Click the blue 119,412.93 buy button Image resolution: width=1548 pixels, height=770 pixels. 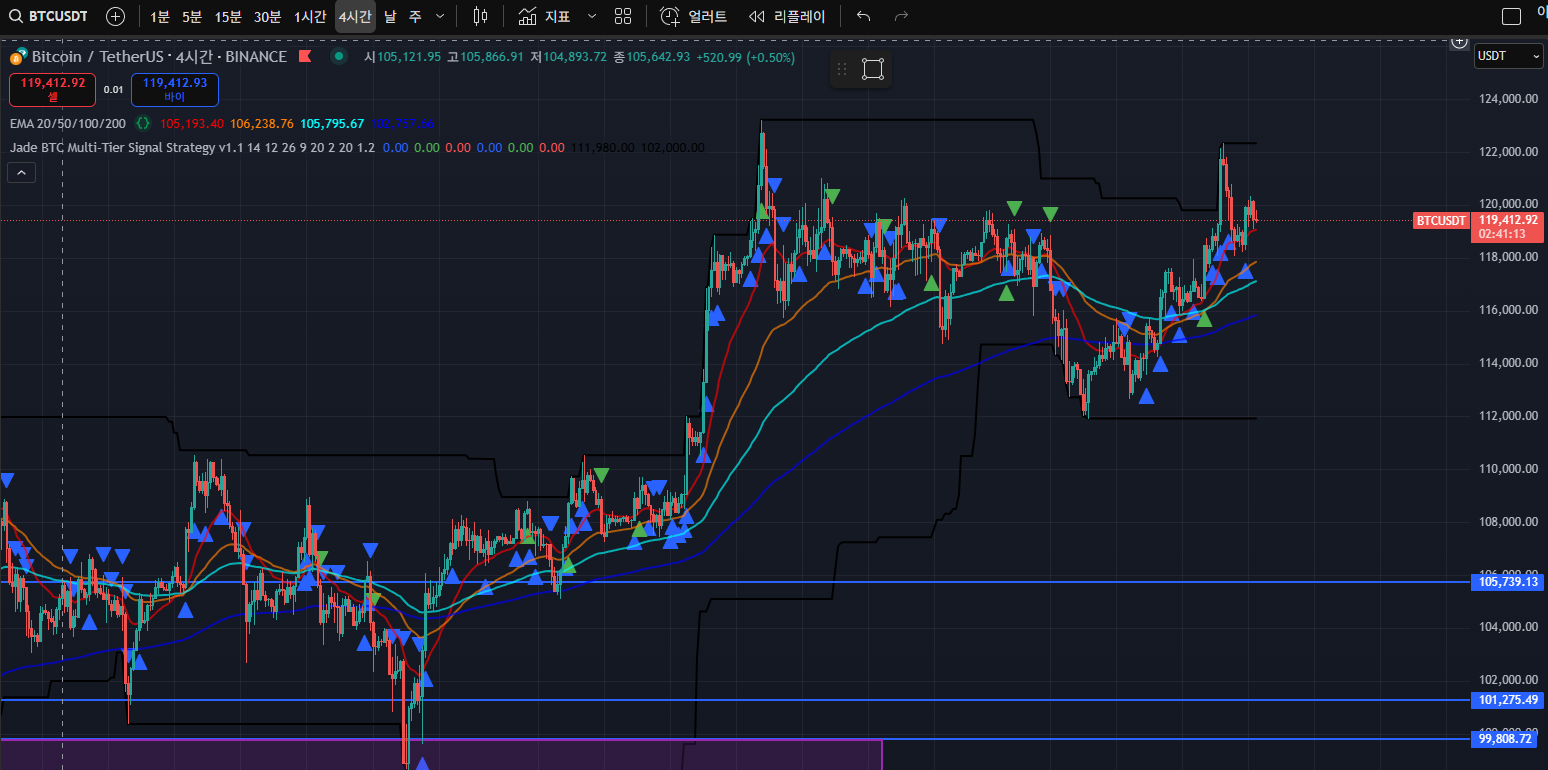click(x=175, y=89)
